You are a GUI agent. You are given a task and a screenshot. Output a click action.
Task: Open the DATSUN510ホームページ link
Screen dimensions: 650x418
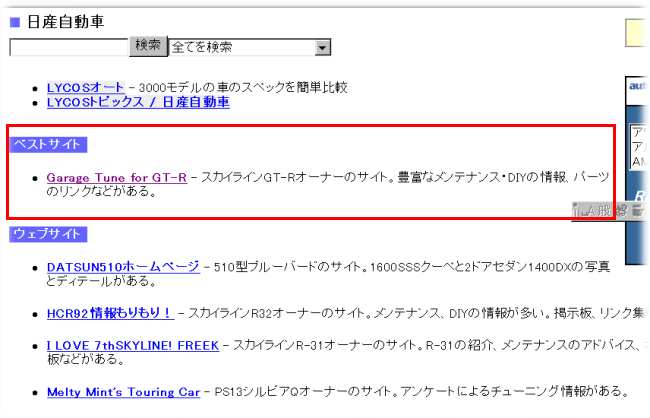[x=123, y=267]
